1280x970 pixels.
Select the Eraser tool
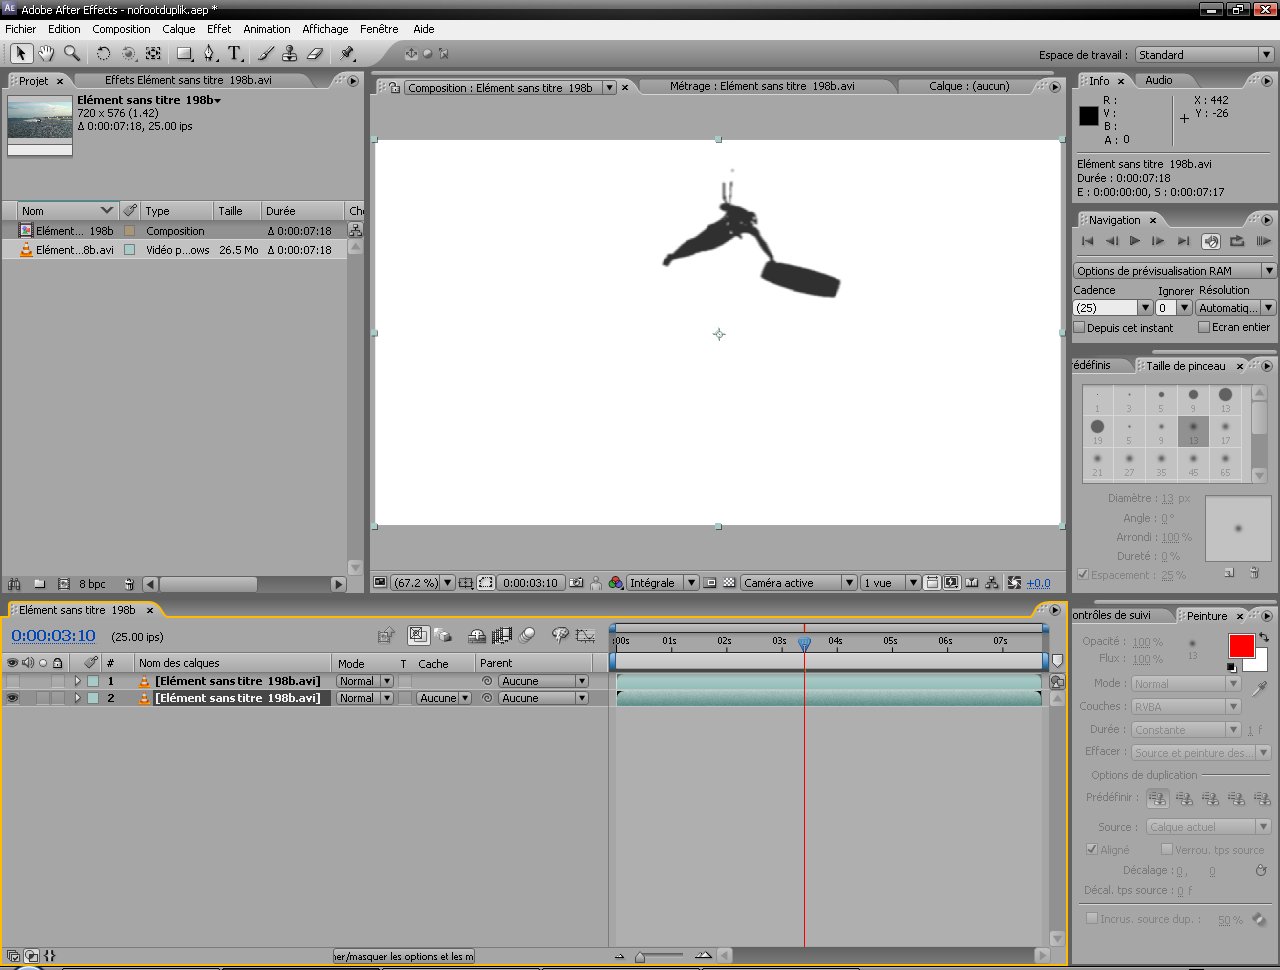[314, 54]
